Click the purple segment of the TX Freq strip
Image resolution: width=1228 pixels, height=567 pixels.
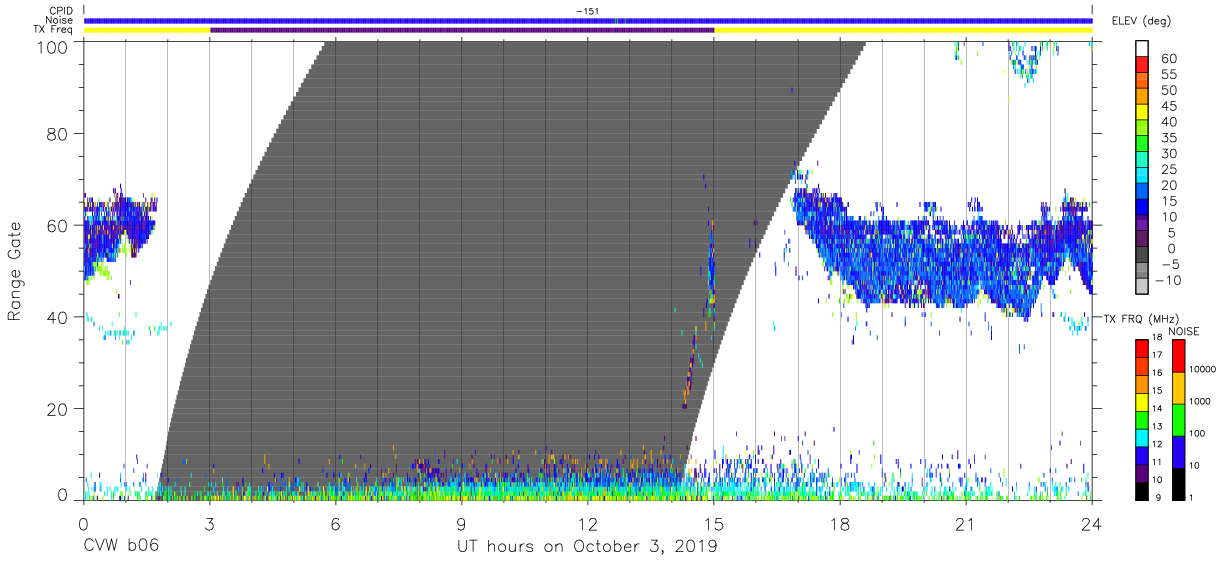click(x=462, y=30)
